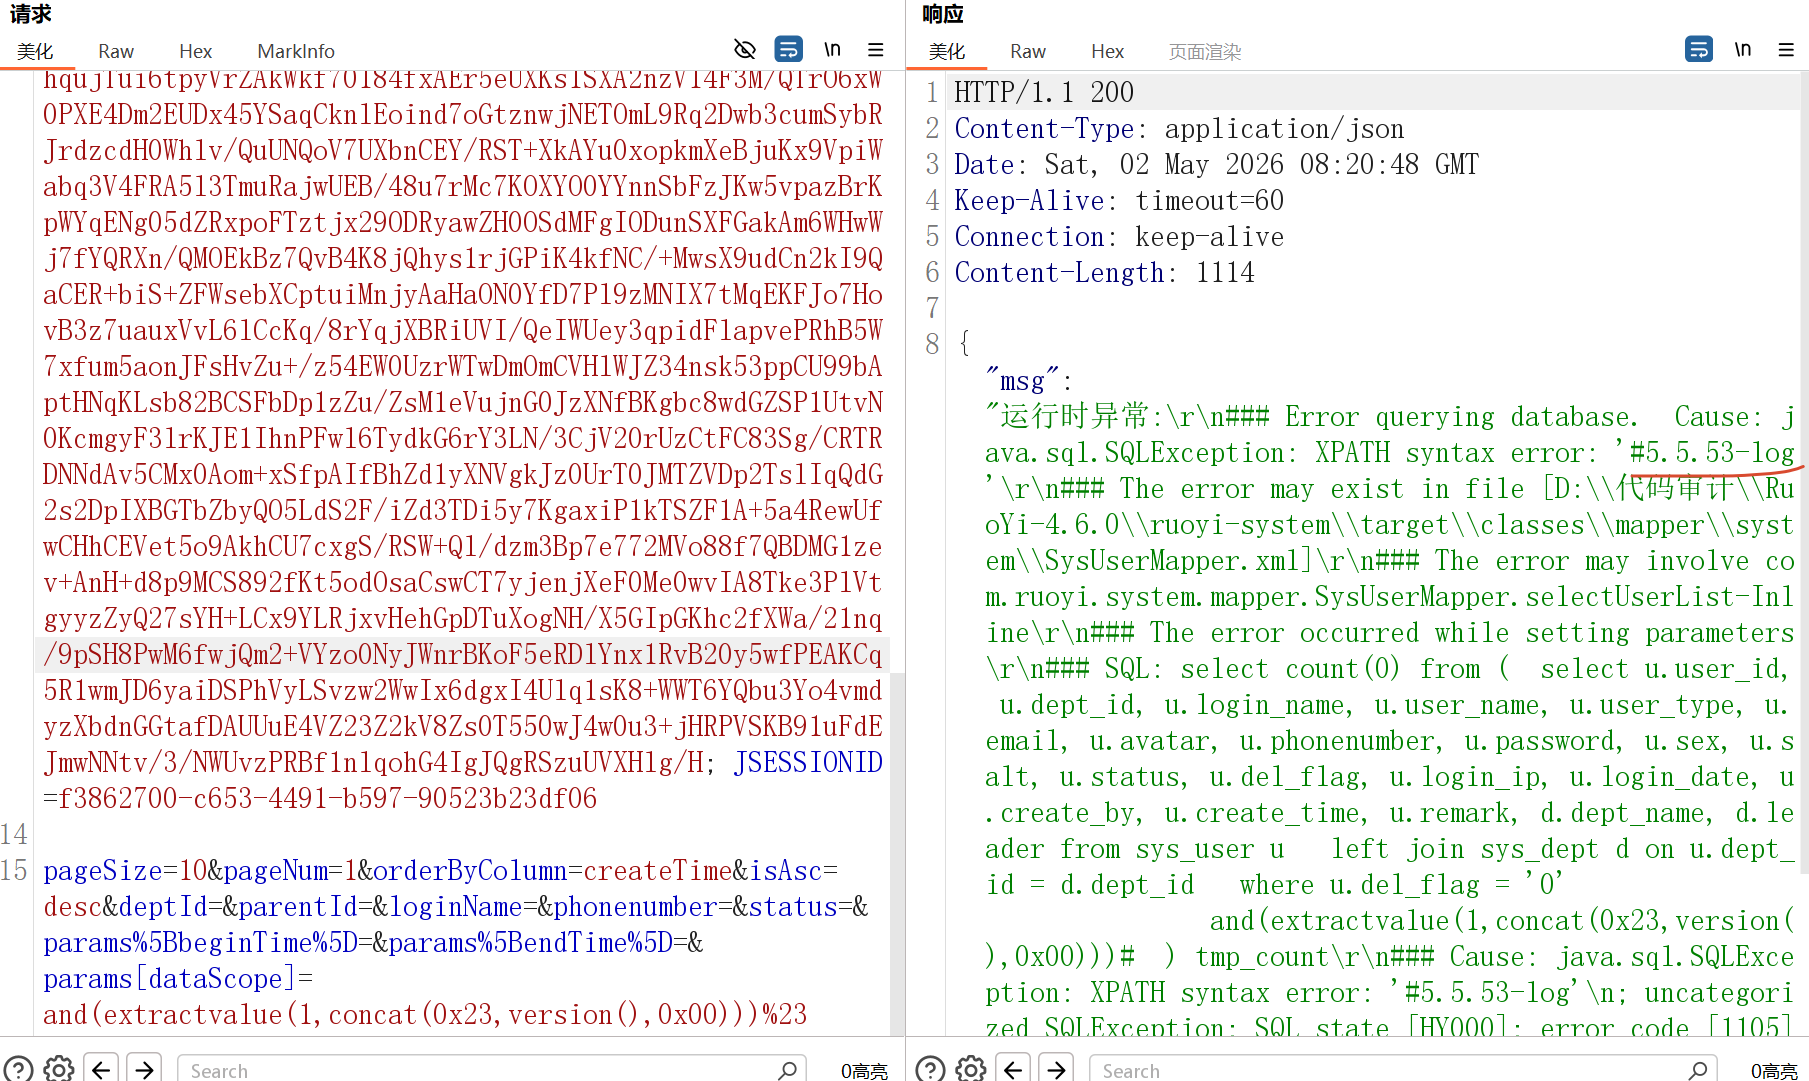Open the request panel hamburger menu

(876, 49)
